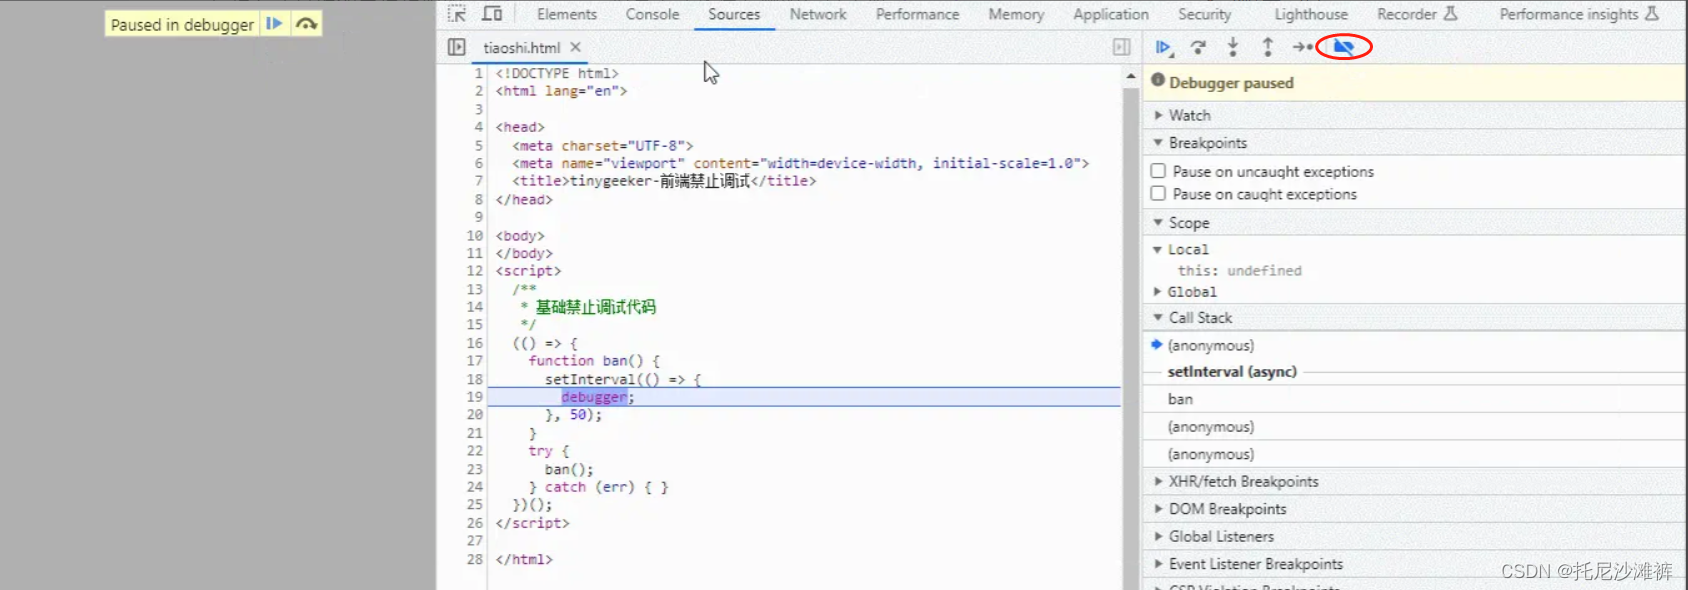Switch to the Application tab
This screenshot has height=590, width=1688.
click(1111, 14)
